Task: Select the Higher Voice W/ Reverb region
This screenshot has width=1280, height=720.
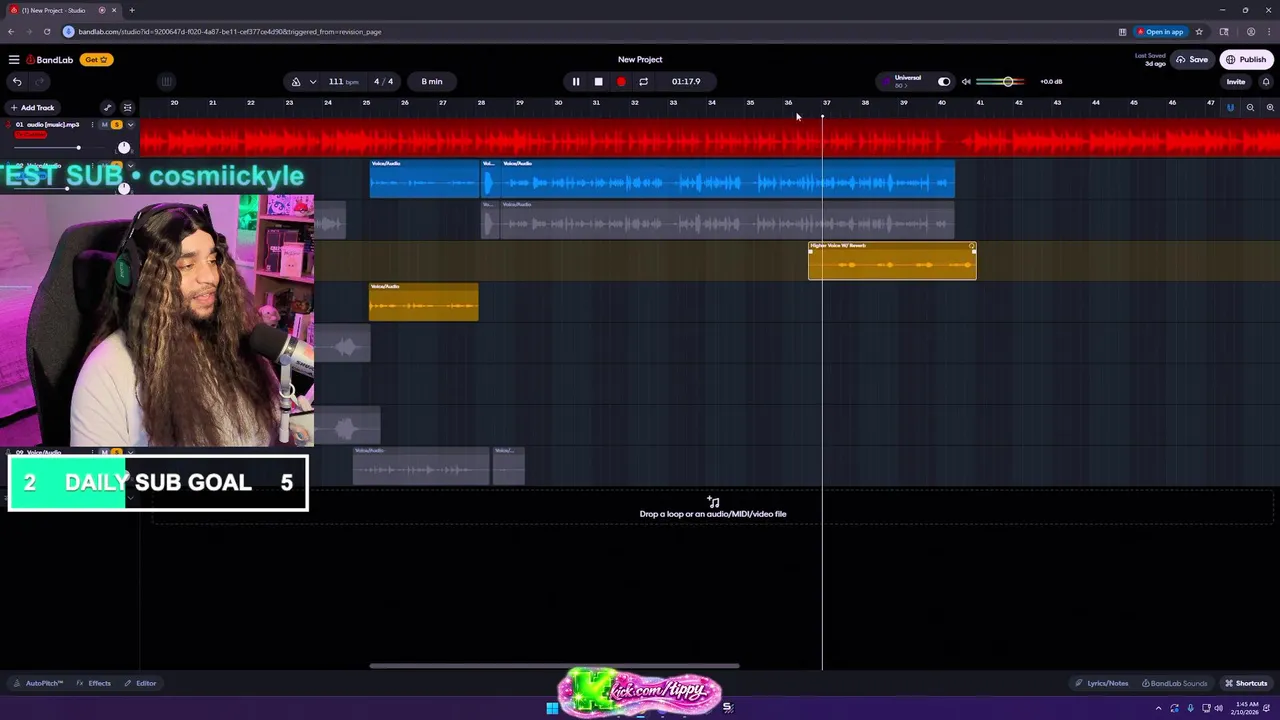Action: pos(892,261)
